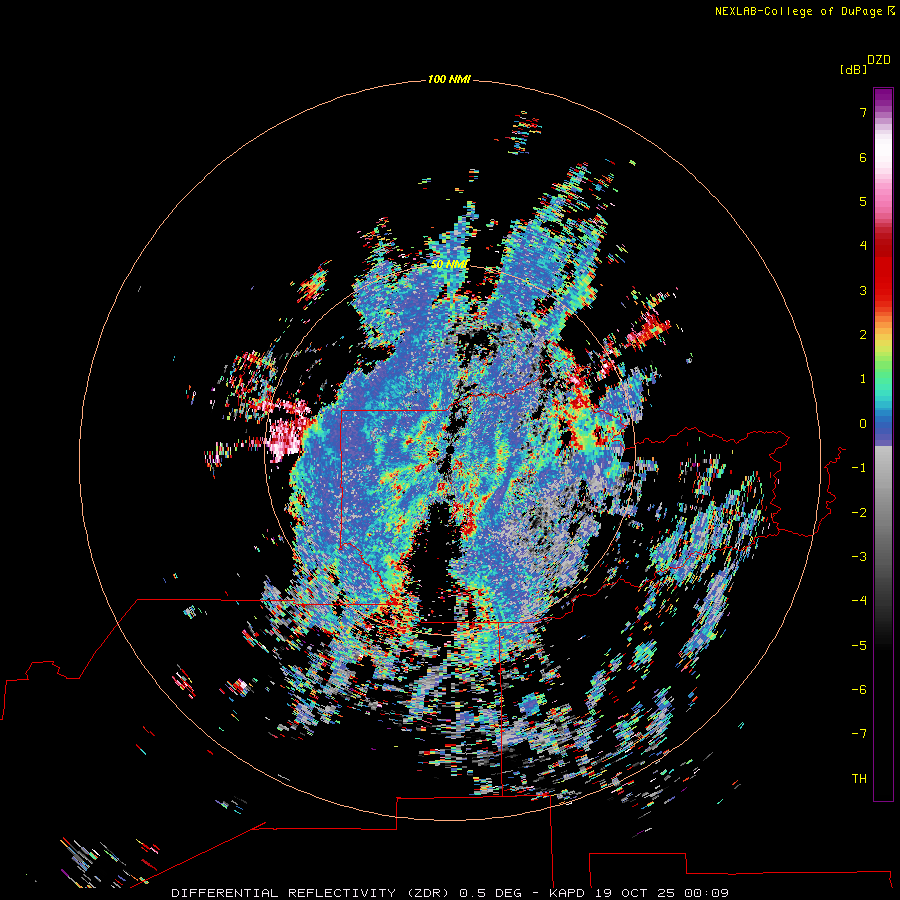Image resolution: width=900 pixels, height=900 pixels.
Task: Click the '-2' value on color scale
Action: coord(859,512)
